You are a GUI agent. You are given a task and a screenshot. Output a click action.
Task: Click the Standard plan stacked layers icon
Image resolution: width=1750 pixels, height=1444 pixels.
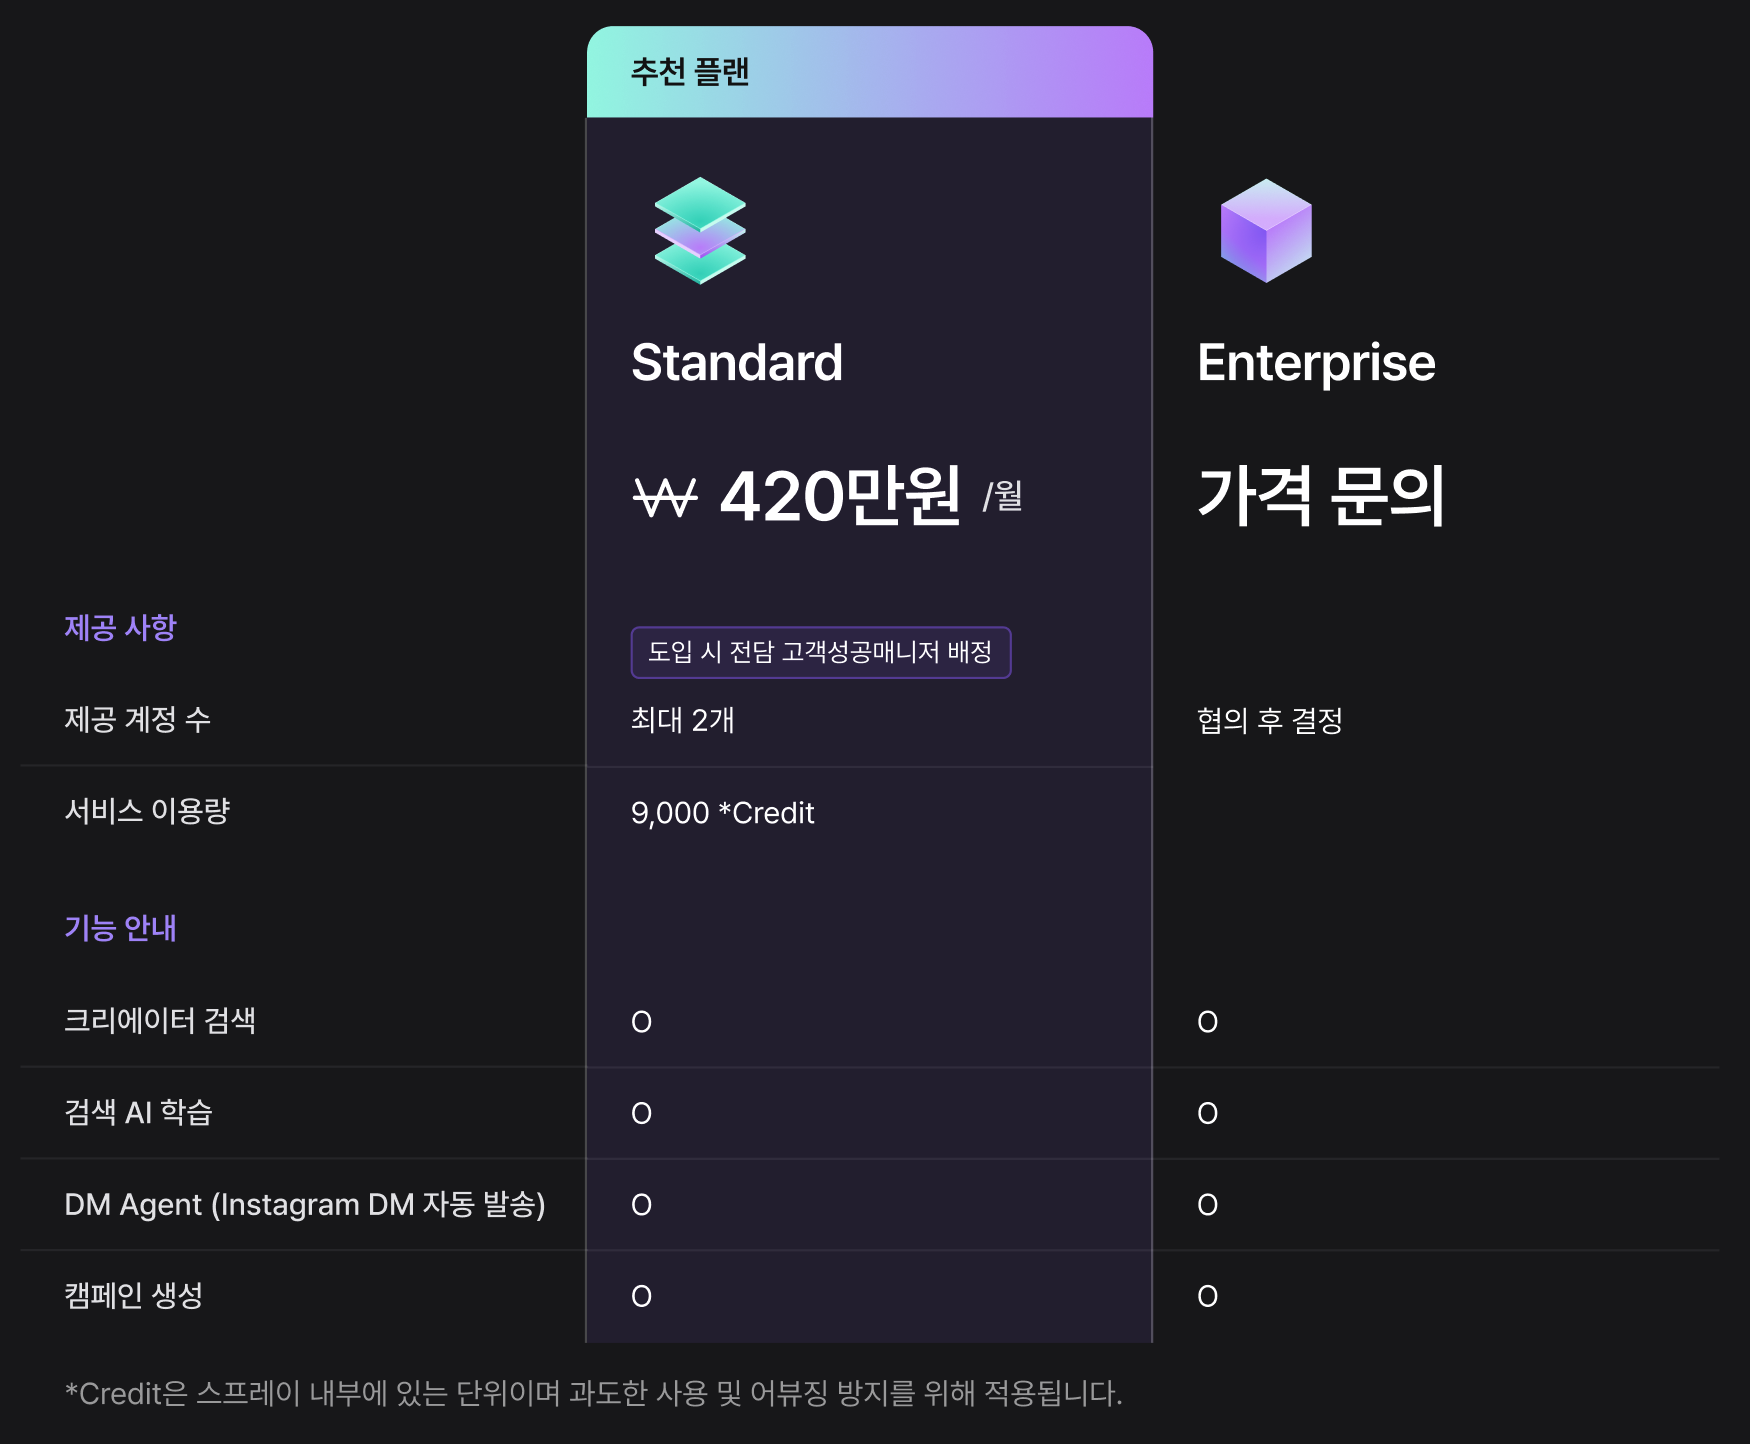pos(700,231)
